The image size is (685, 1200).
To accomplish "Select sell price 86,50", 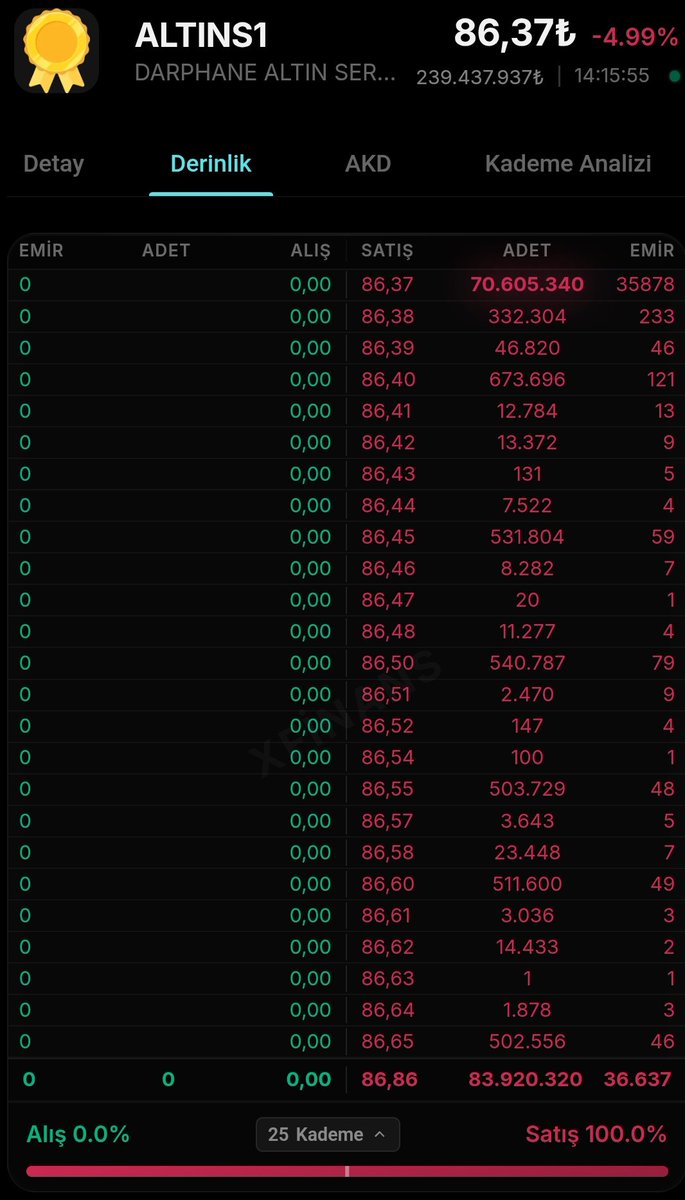I will click(387, 663).
